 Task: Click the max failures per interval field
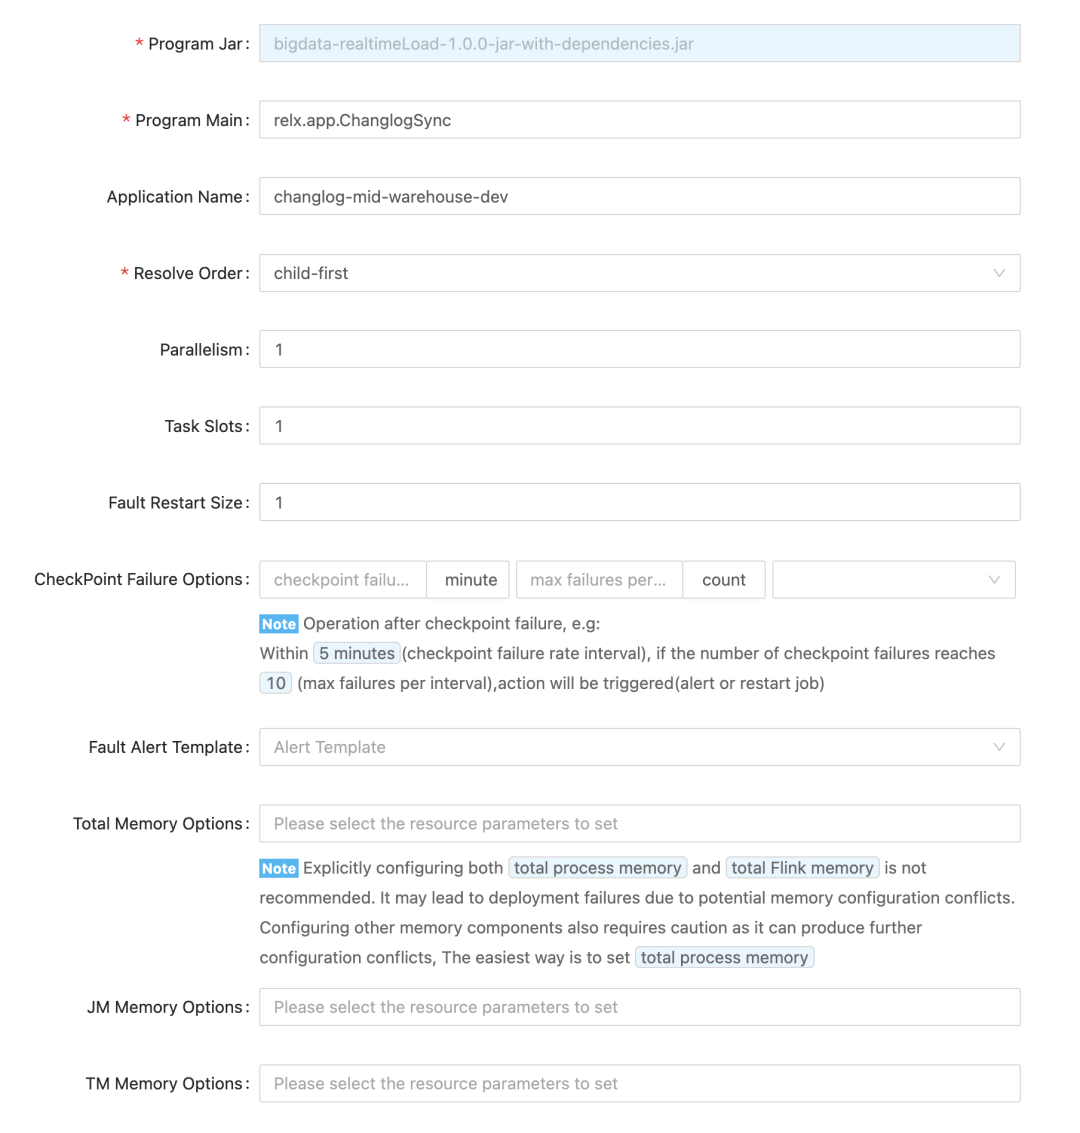pos(599,580)
